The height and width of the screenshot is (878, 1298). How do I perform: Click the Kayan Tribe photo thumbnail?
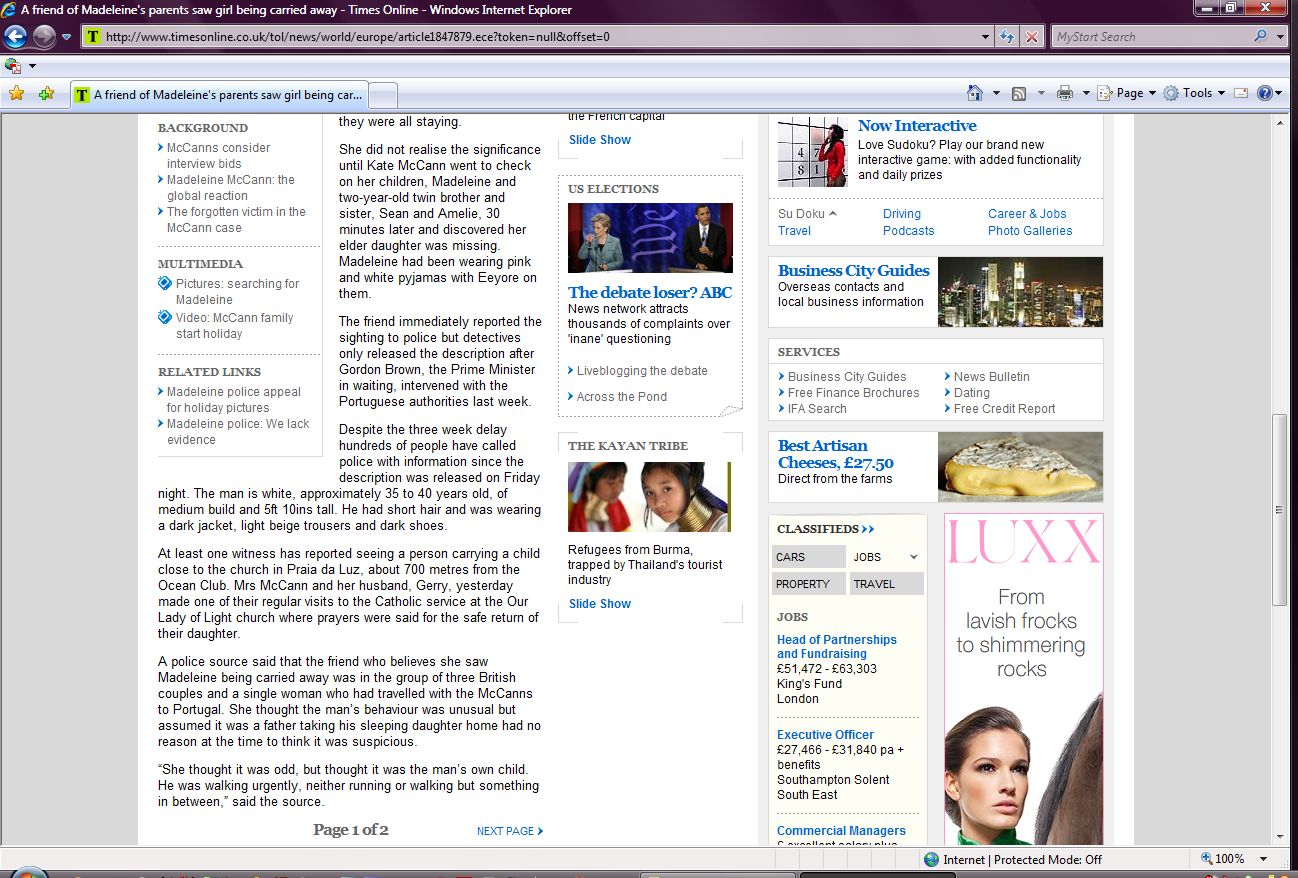click(649, 497)
